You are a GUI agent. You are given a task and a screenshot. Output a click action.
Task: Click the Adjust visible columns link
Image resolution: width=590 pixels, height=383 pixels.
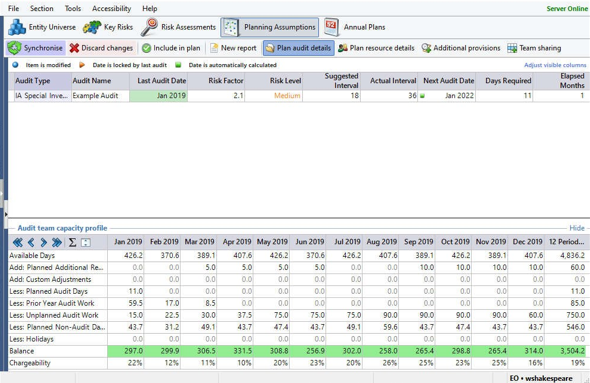click(x=555, y=65)
